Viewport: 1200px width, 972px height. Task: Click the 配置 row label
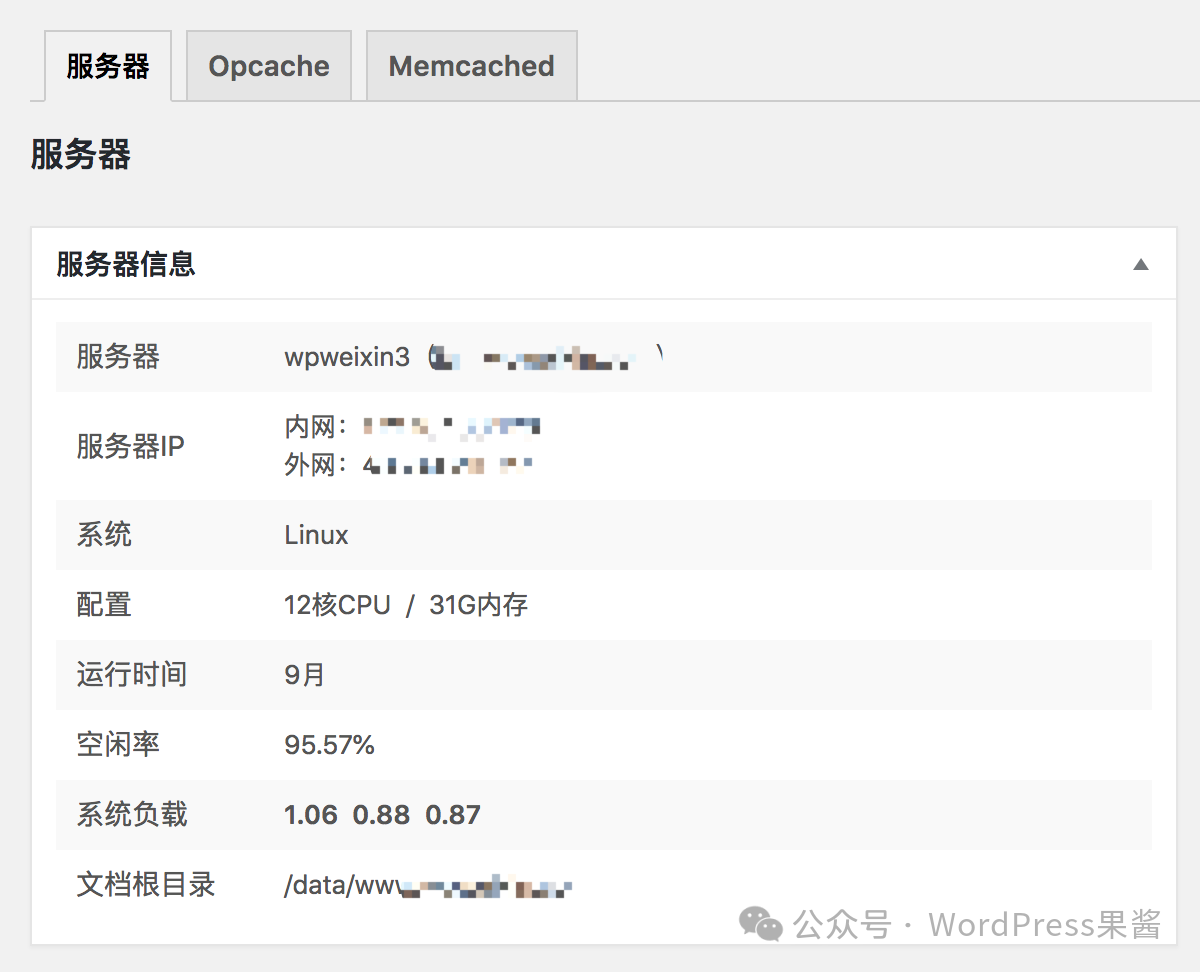tap(104, 604)
